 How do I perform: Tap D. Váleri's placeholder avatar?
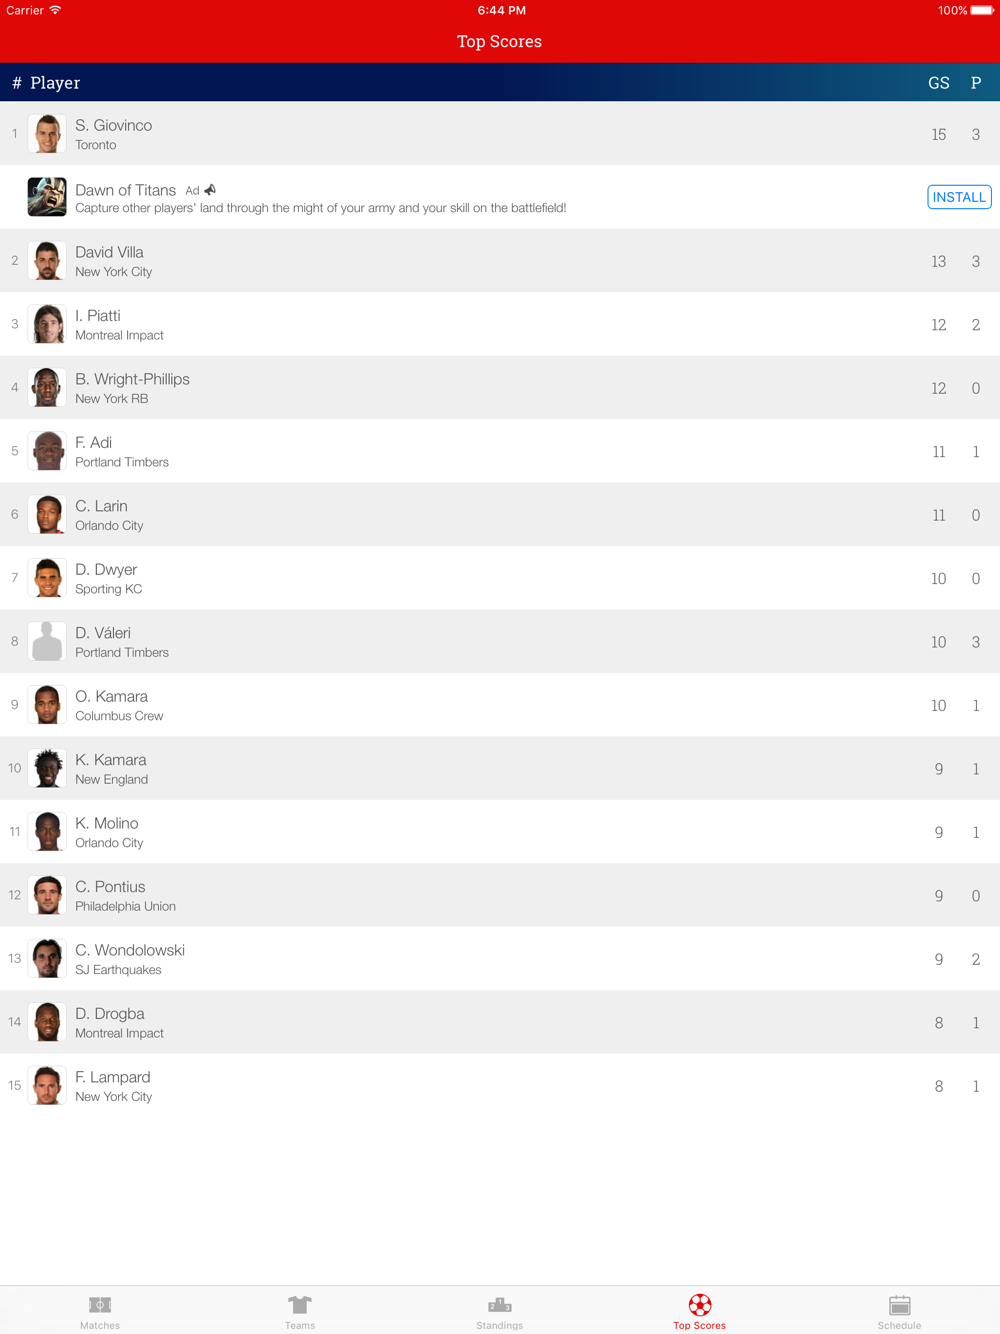click(x=47, y=641)
